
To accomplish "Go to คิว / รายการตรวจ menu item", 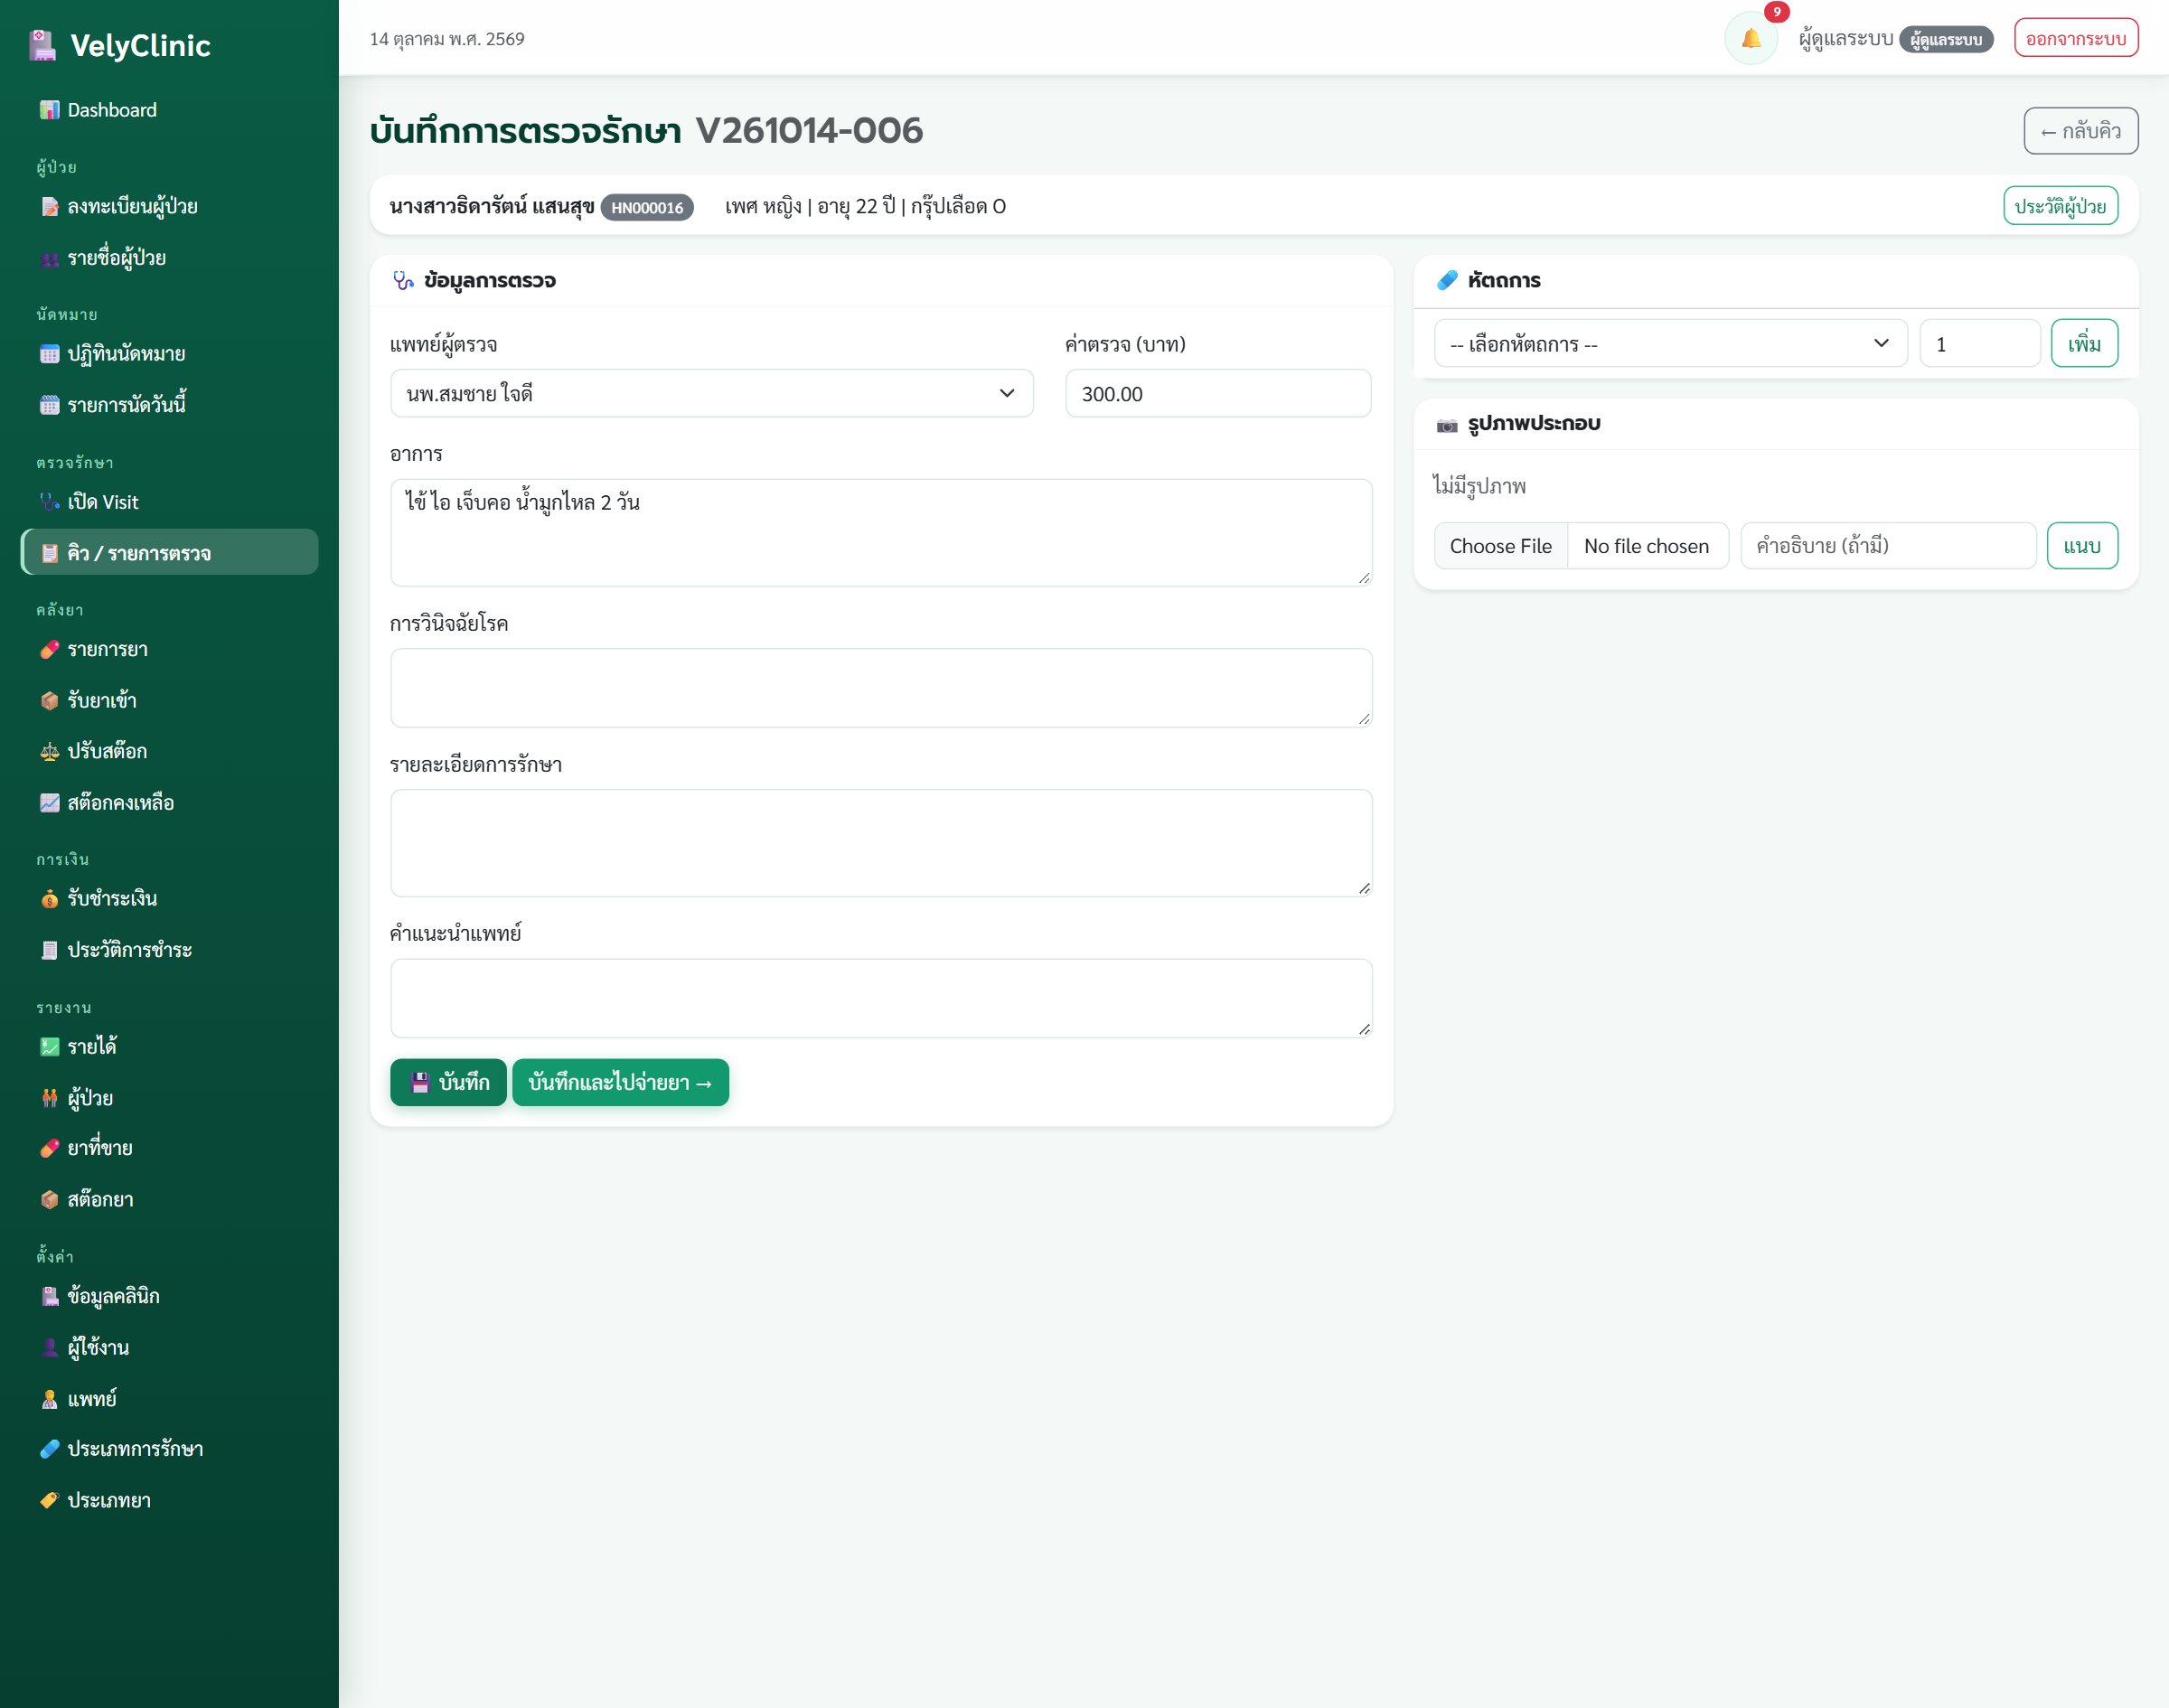I will click(x=170, y=553).
